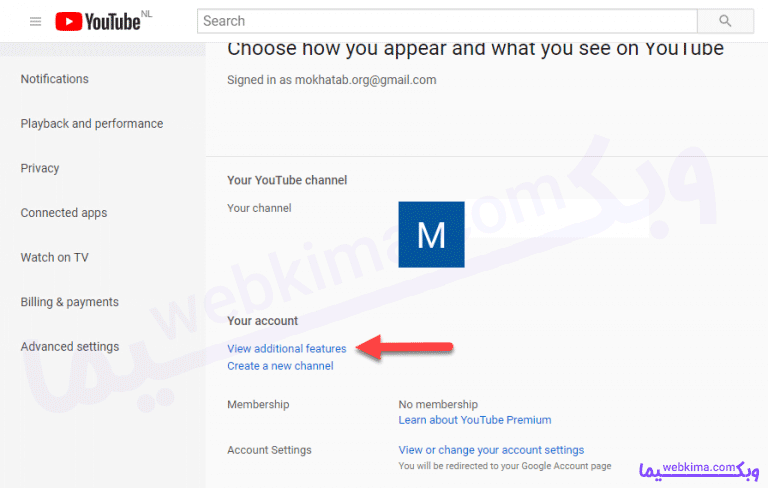768x488 pixels.
Task: Open Notifications settings
Action: [x=54, y=79]
